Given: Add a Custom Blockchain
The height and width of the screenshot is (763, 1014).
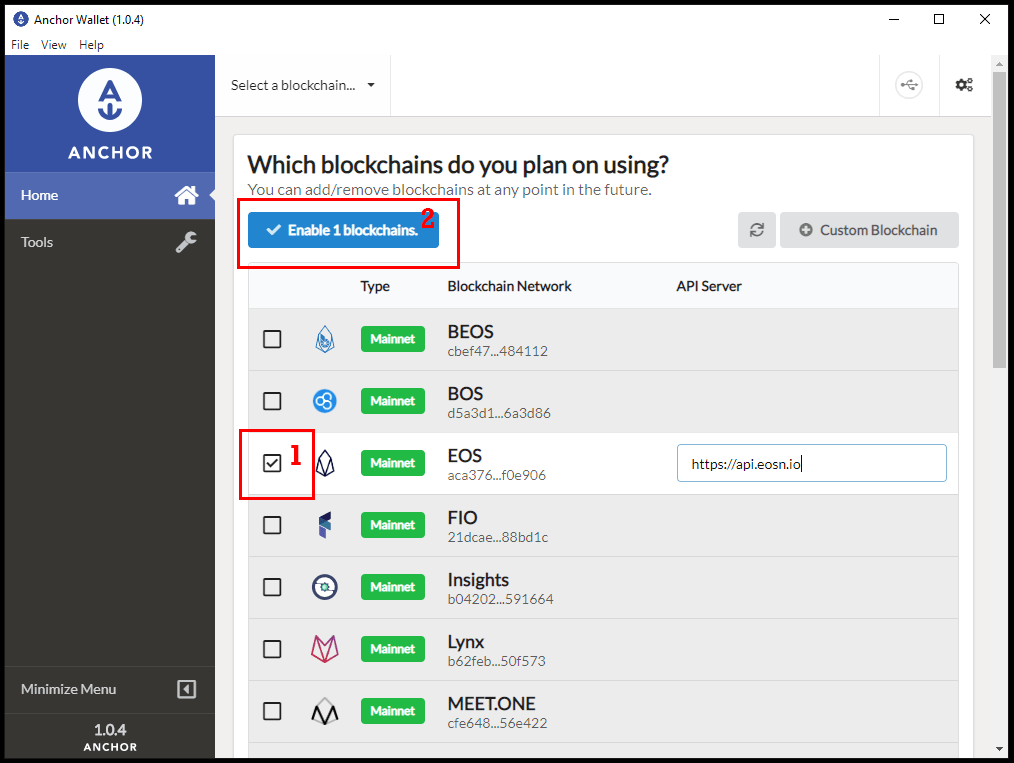Looking at the screenshot, I should 869,230.
